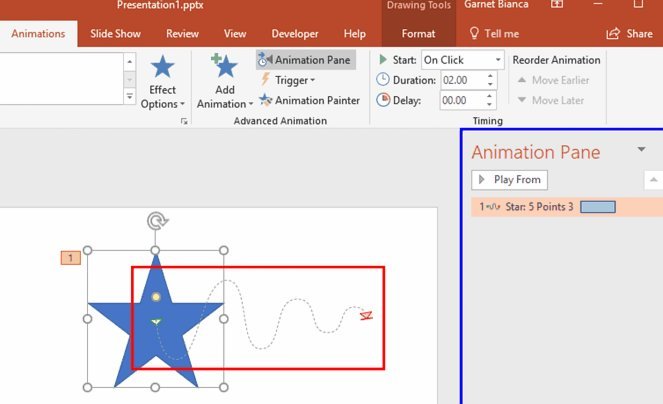Activate the Animation Painter tool

tap(310, 100)
